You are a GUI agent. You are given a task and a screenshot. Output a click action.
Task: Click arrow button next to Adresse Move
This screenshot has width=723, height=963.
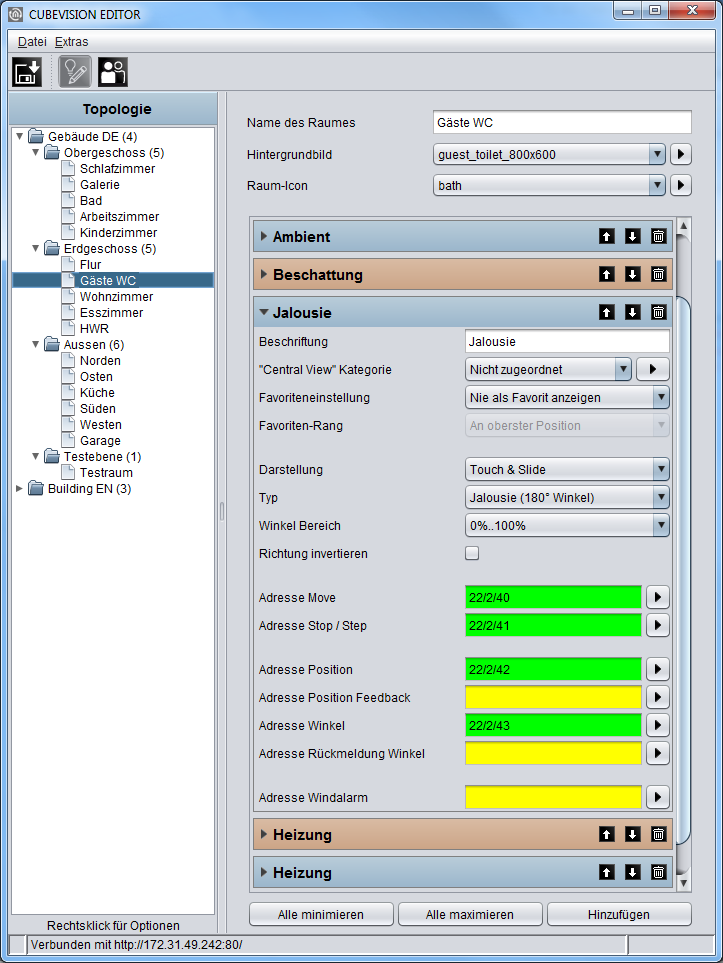pyautogui.click(x=658, y=597)
